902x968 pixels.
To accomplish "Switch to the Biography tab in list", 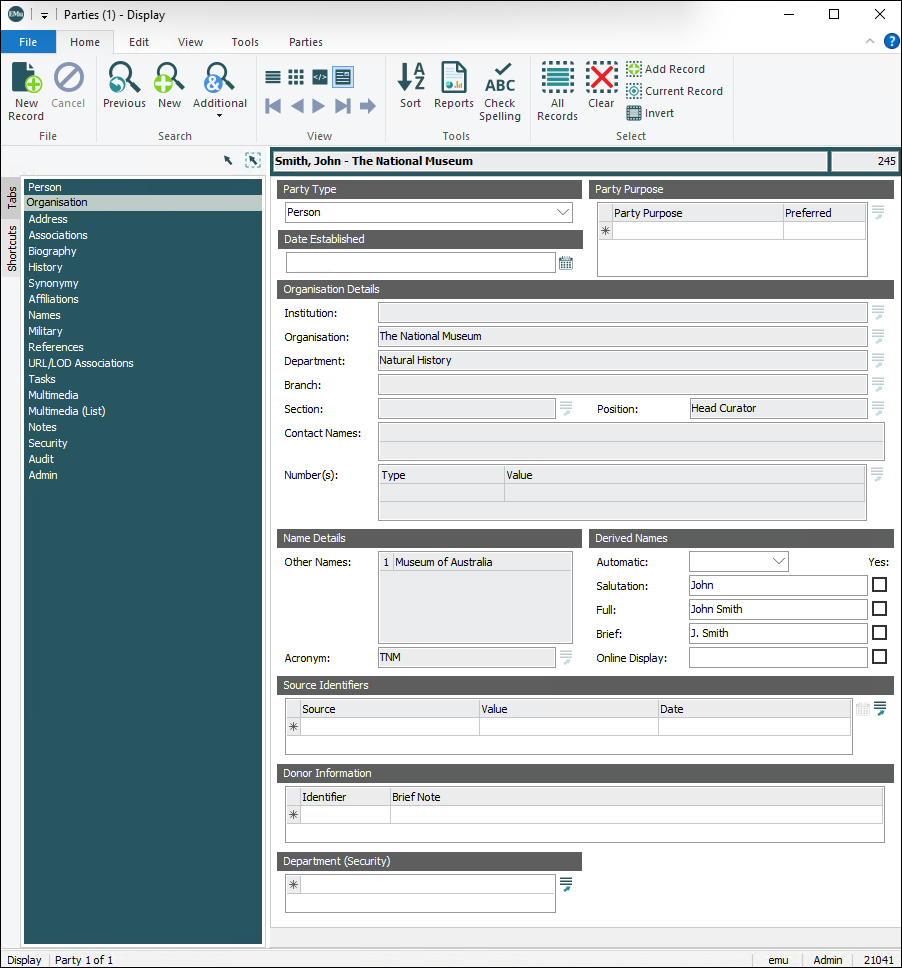I will 52,251.
